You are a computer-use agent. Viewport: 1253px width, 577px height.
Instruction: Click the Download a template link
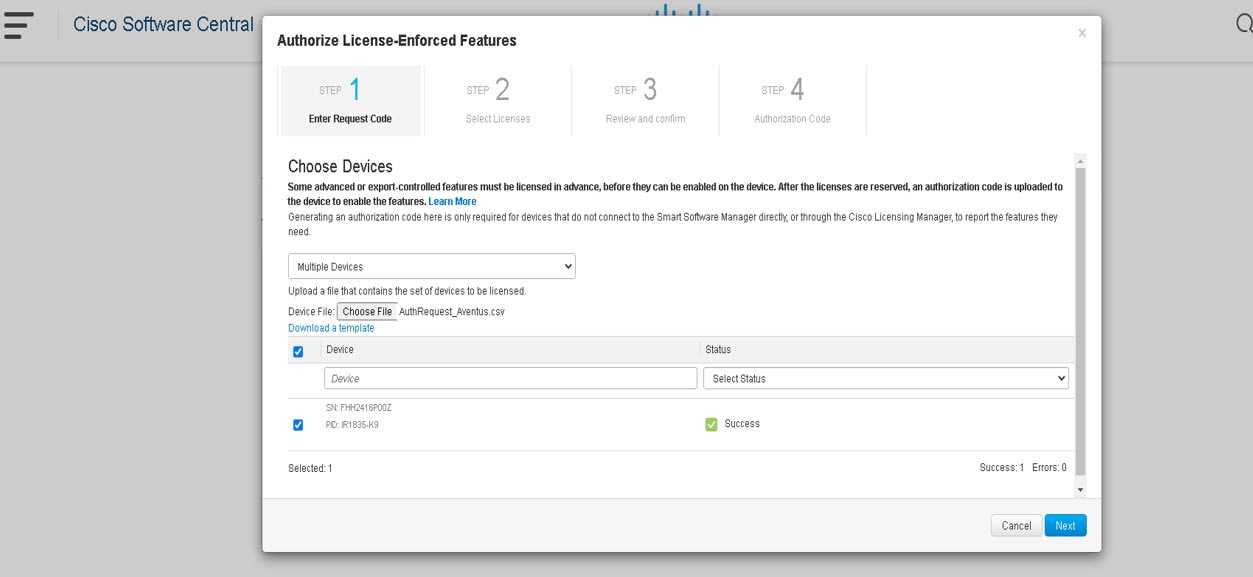(x=331, y=327)
